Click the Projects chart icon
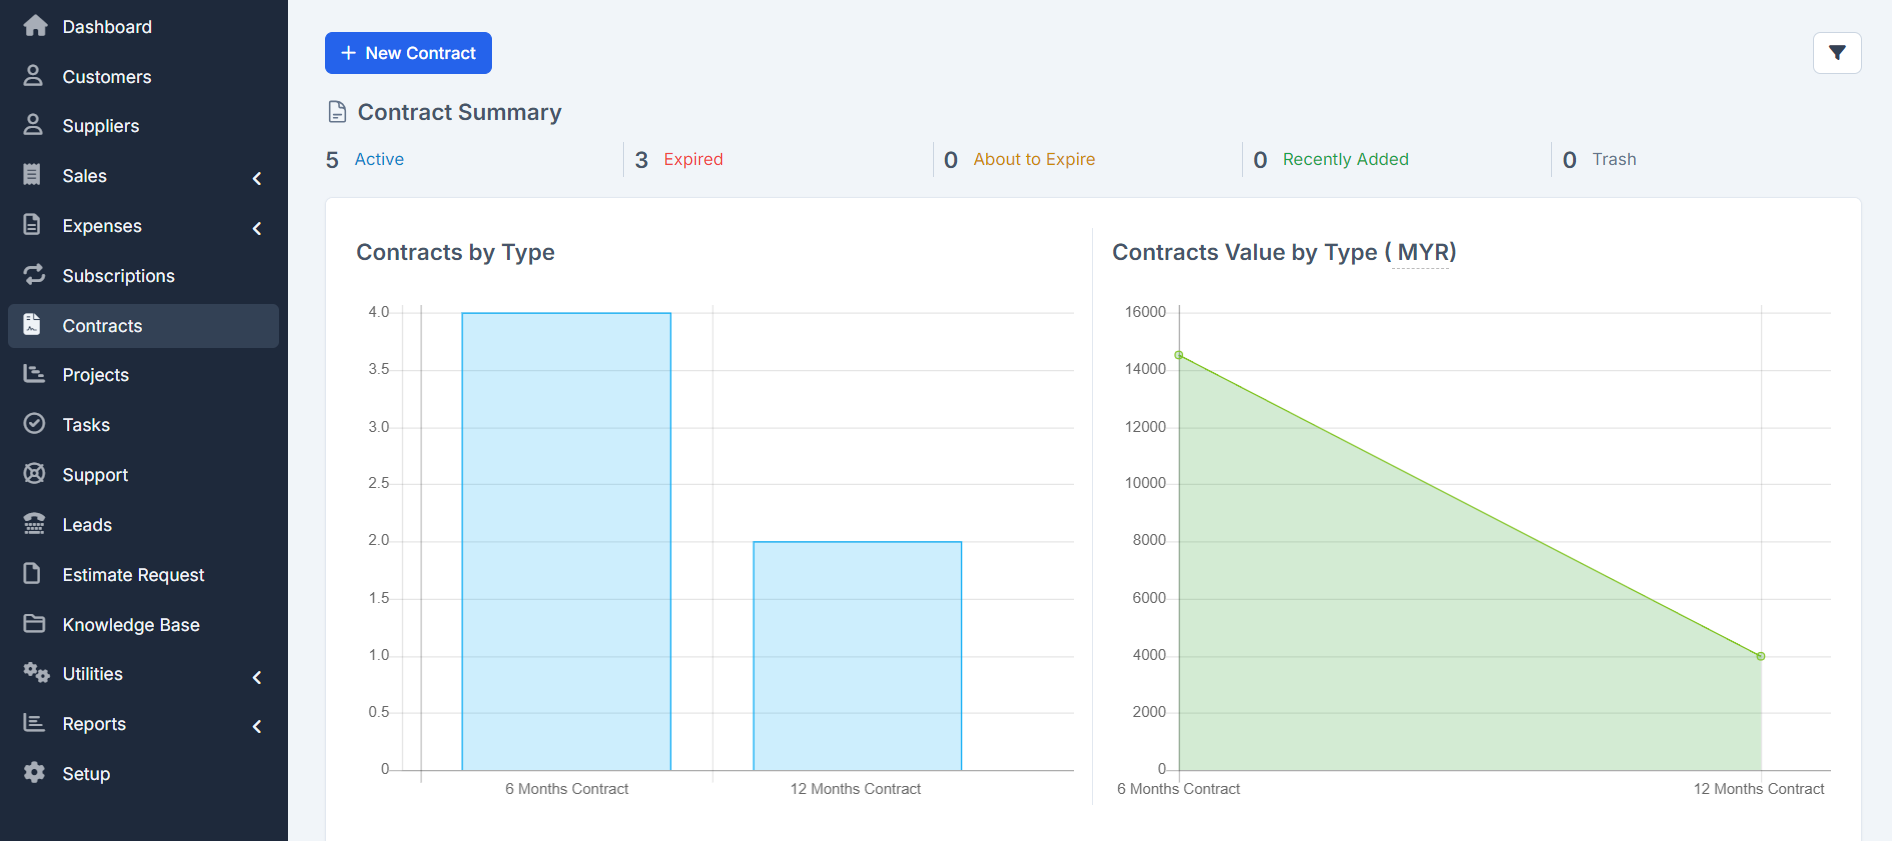This screenshot has width=1892, height=841. click(x=35, y=374)
